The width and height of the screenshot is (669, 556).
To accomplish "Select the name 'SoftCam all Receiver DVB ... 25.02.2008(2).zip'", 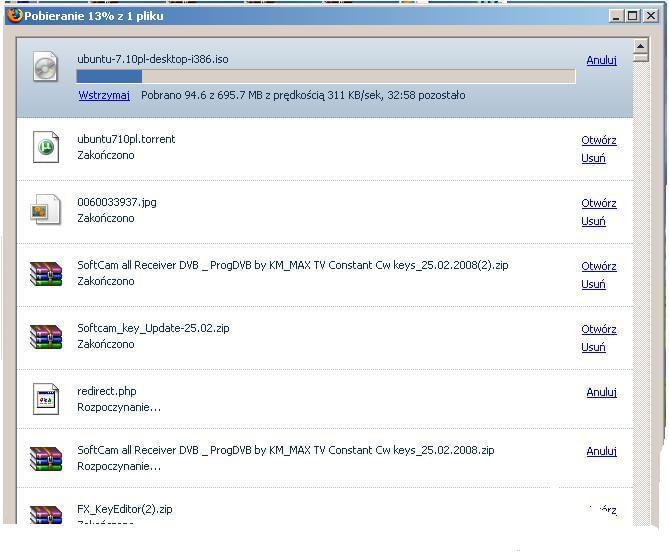I will pos(293,265).
